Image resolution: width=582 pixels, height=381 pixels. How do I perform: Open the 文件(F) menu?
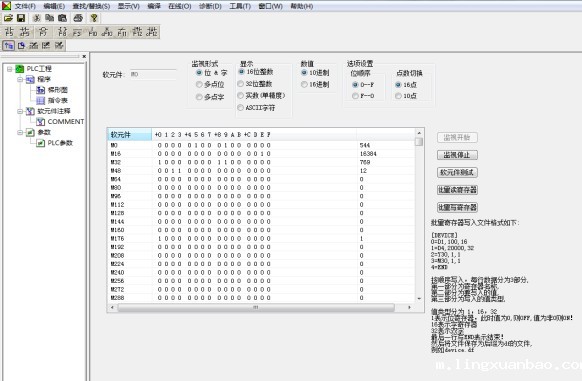coord(25,6)
